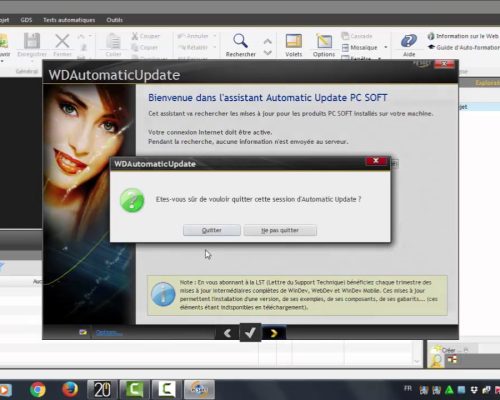Open Guide d'Auto-formation
This screenshot has height=400, width=500.
coord(464,47)
